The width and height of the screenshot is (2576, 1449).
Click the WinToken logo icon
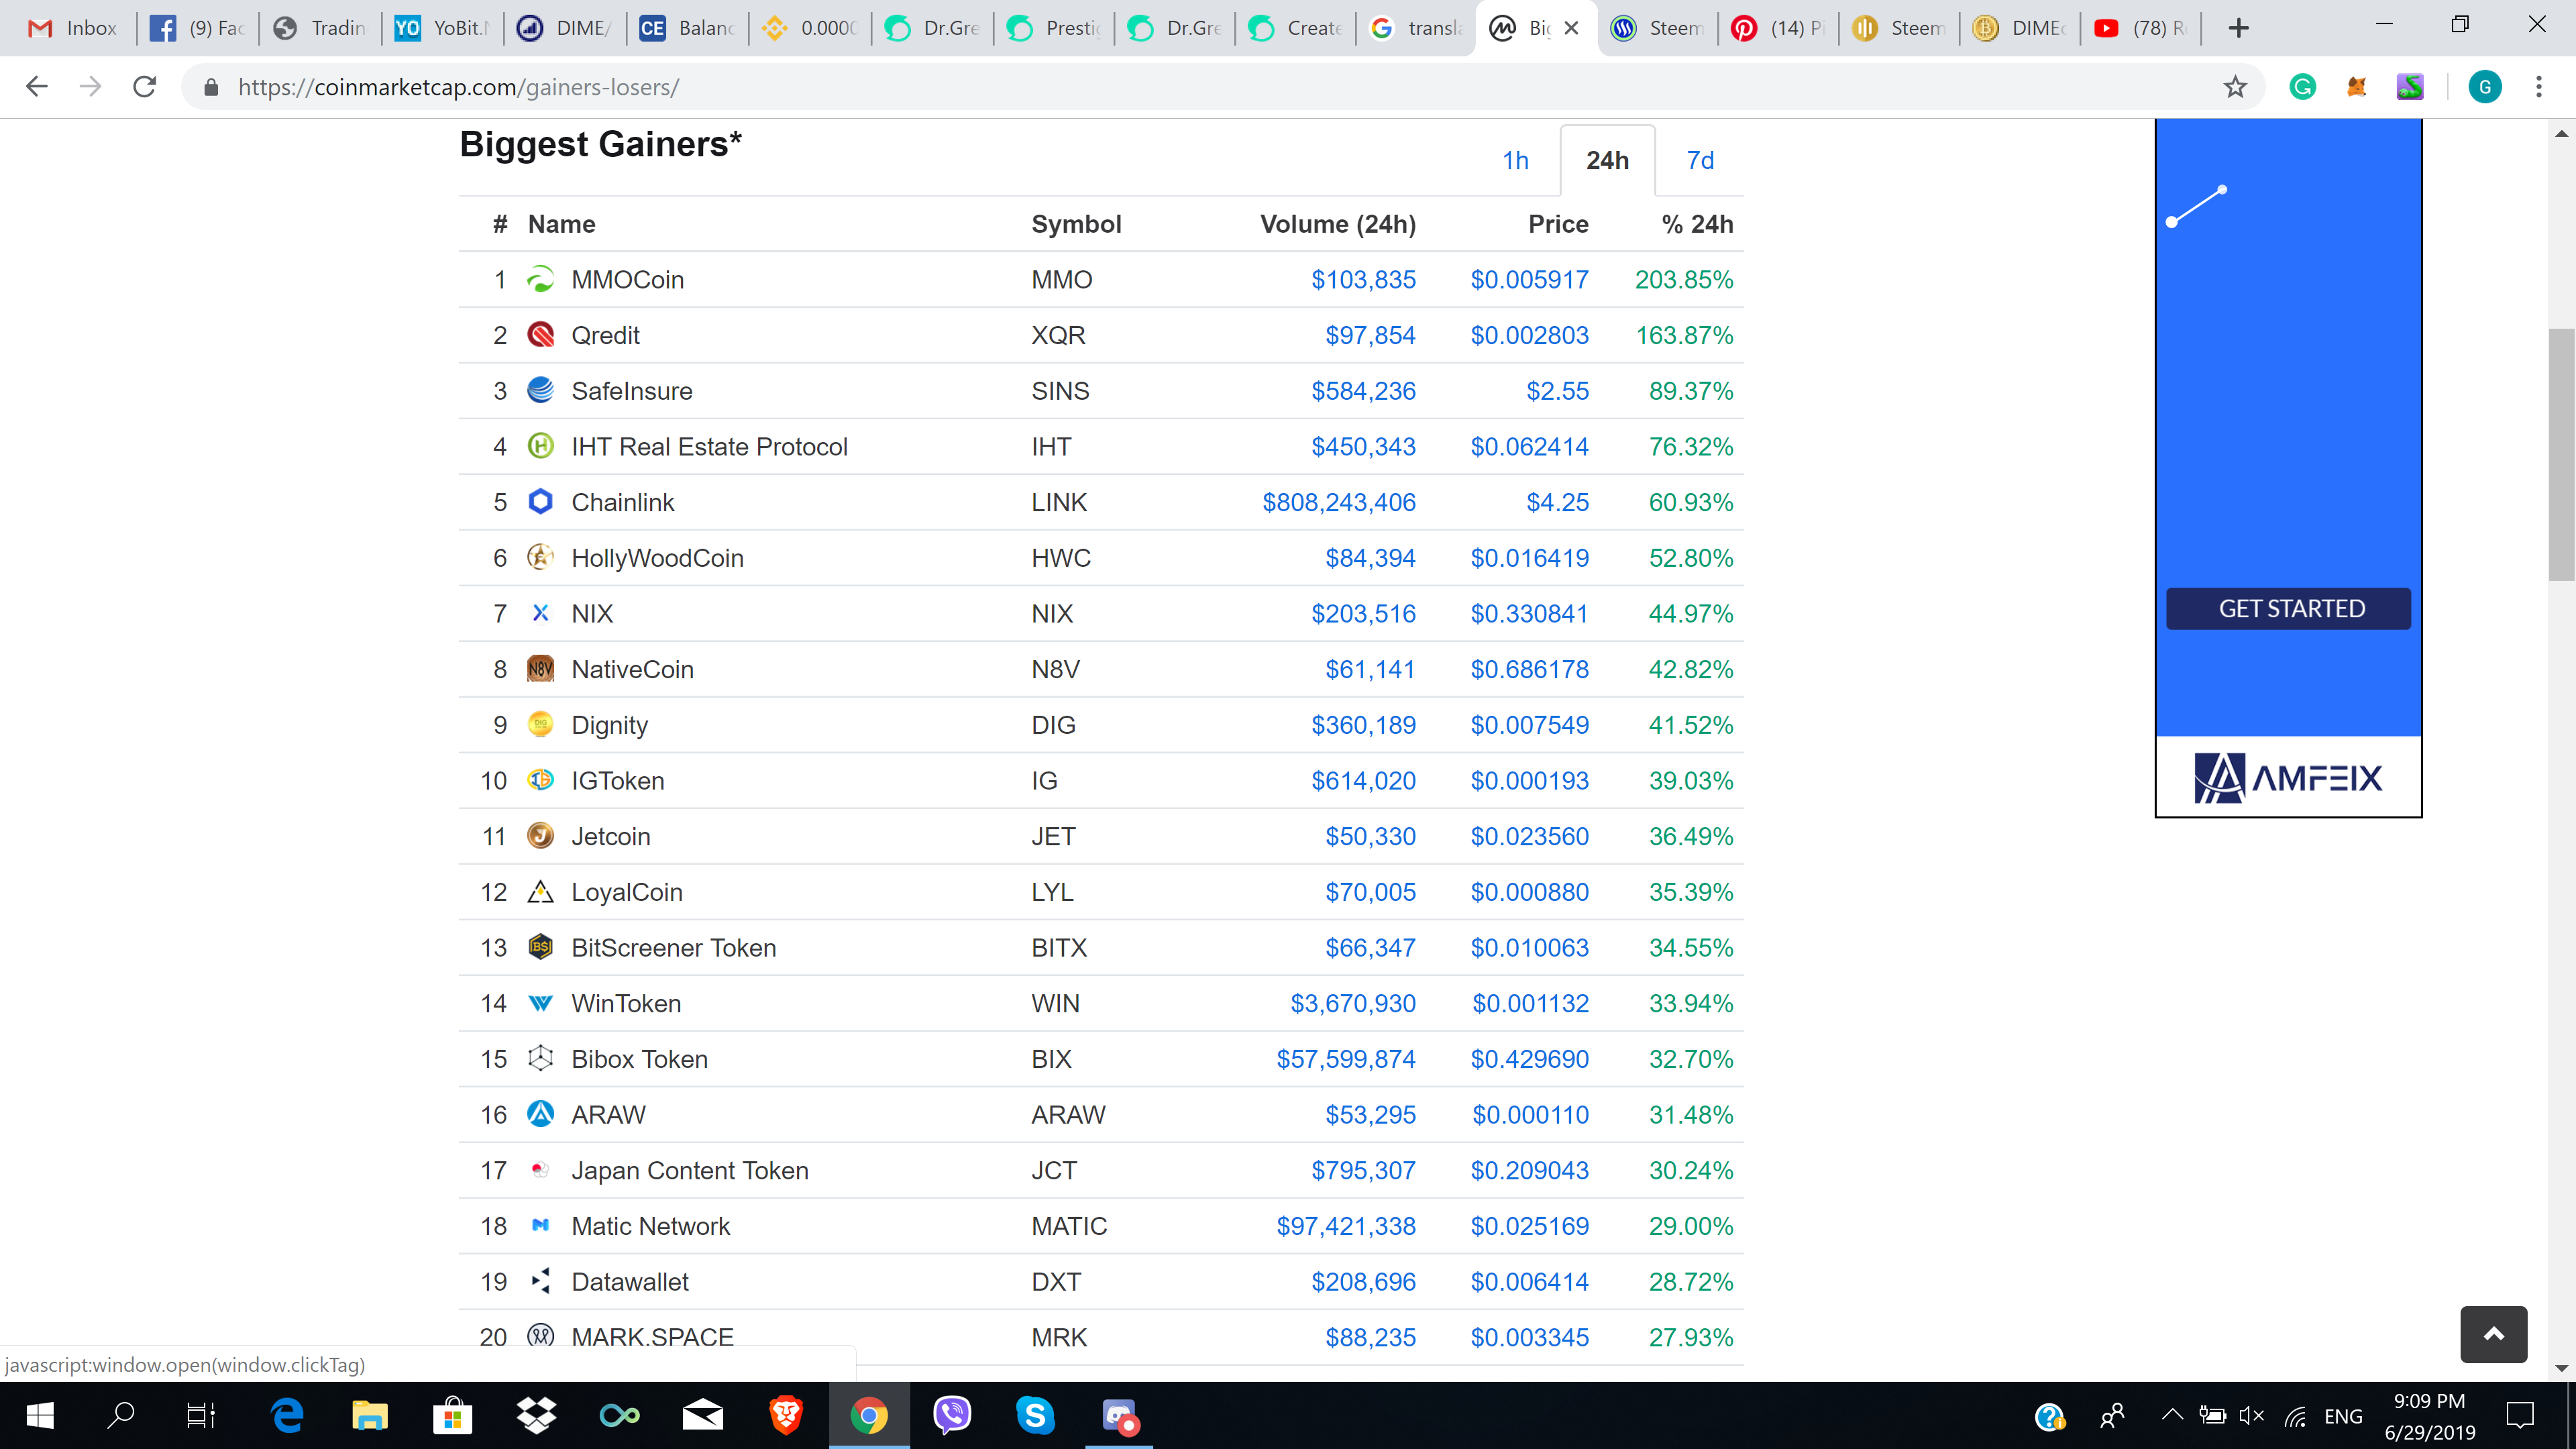[x=540, y=1003]
